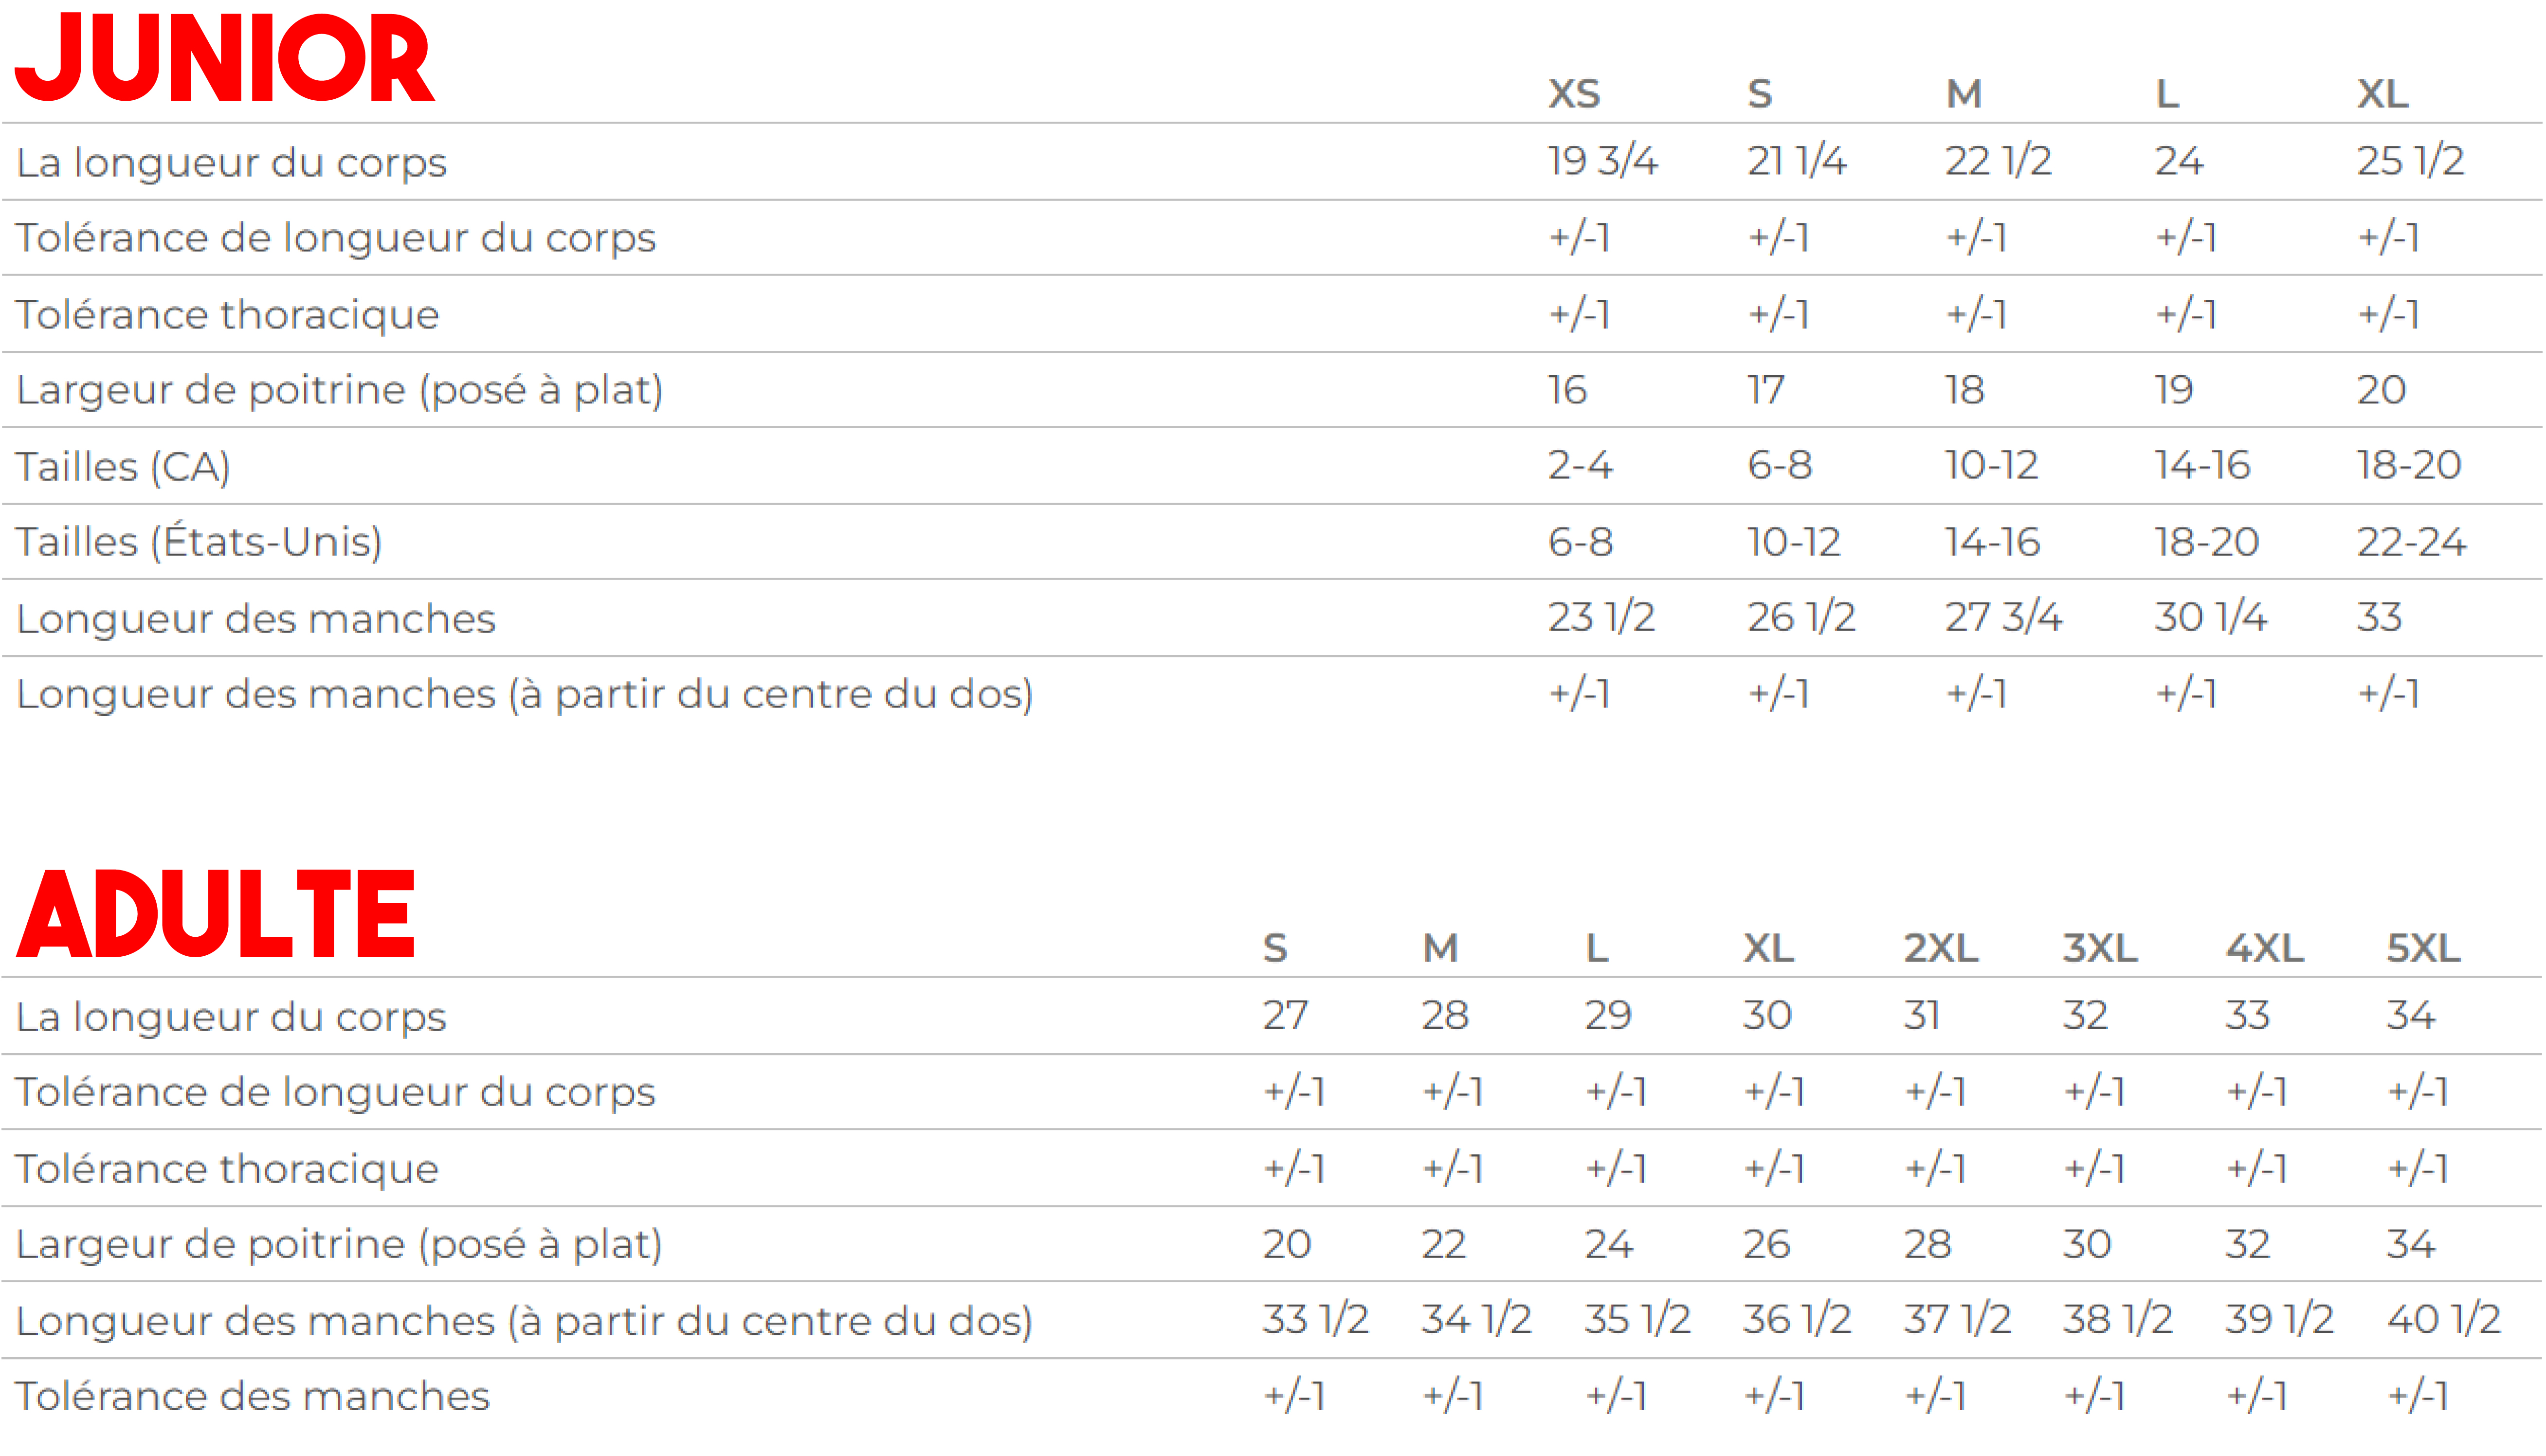The width and height of the screenshot is (2546, 1456).
Task: Select the 2-4 Canadian size cell
Action: coord(1580,465)
